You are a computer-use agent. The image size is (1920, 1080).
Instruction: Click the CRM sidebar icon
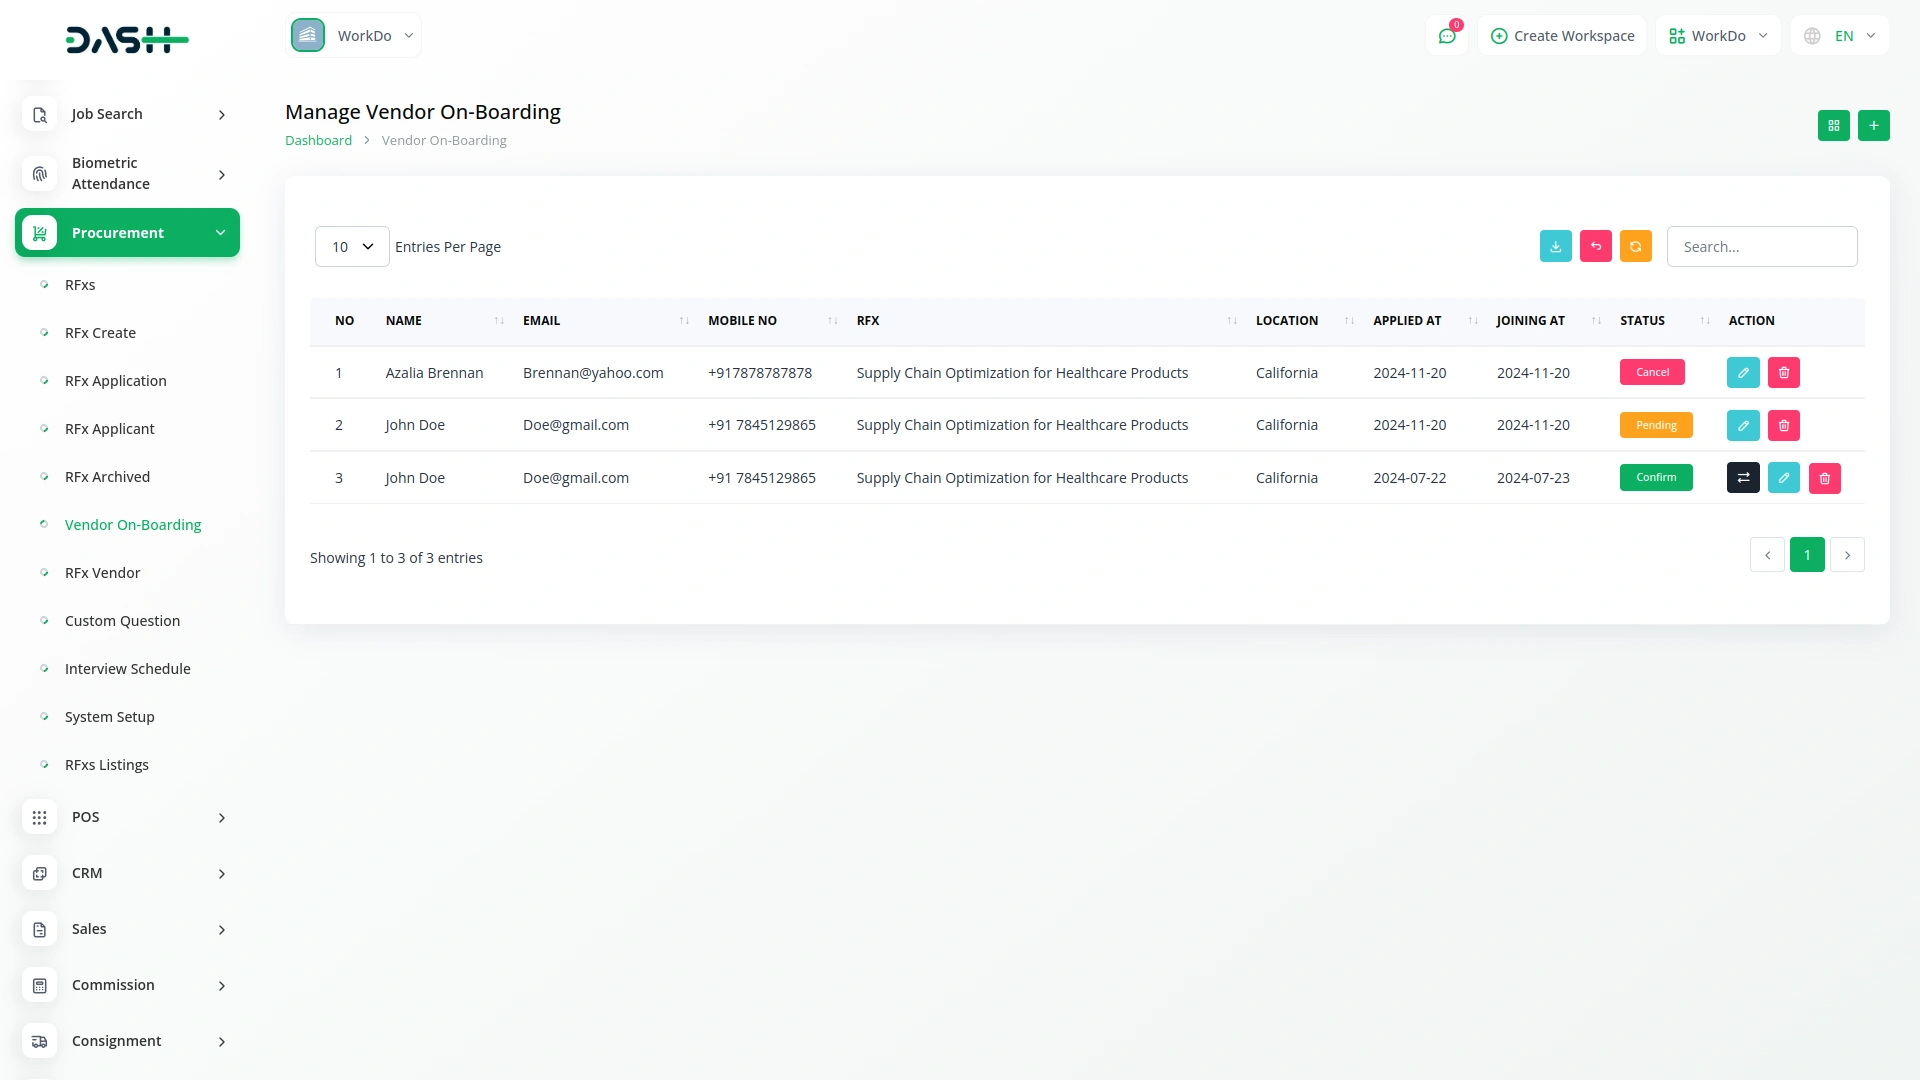pos(39,873)
